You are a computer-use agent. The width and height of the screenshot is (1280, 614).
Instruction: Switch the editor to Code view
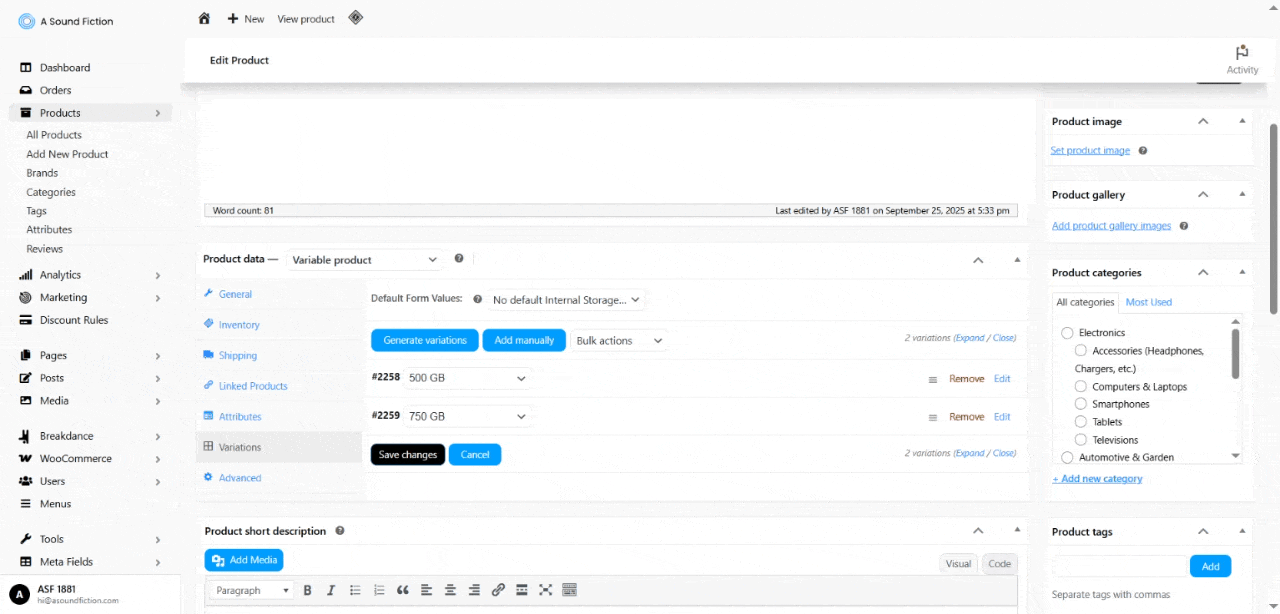(999, 563)
